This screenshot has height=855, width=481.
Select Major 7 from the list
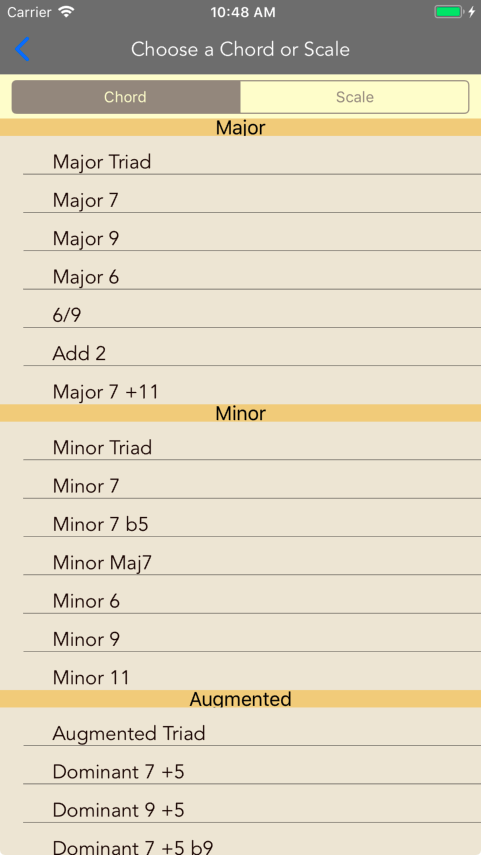(240, 194)
